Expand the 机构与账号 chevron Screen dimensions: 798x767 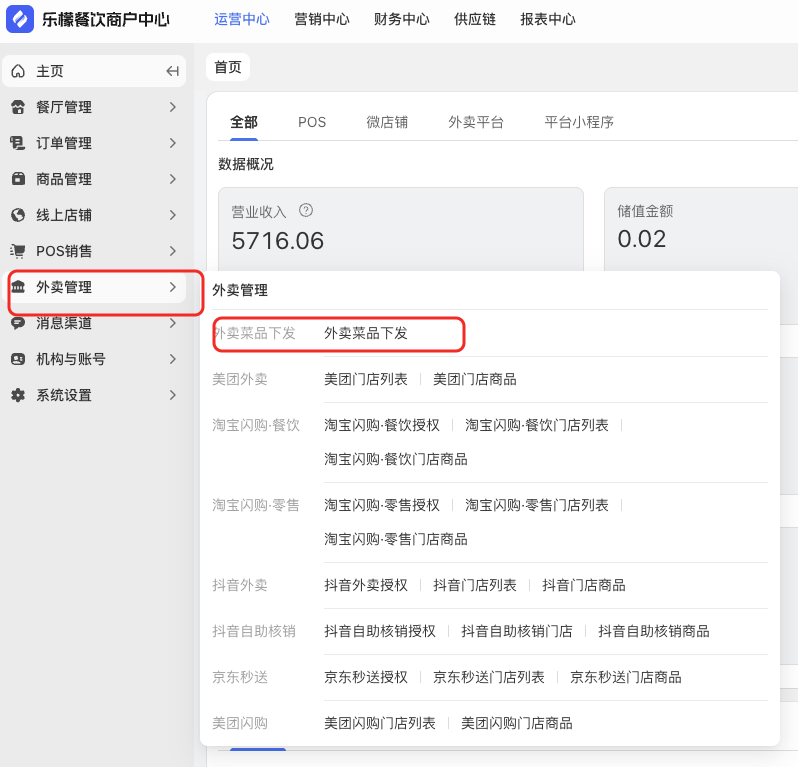coord(173,359)
